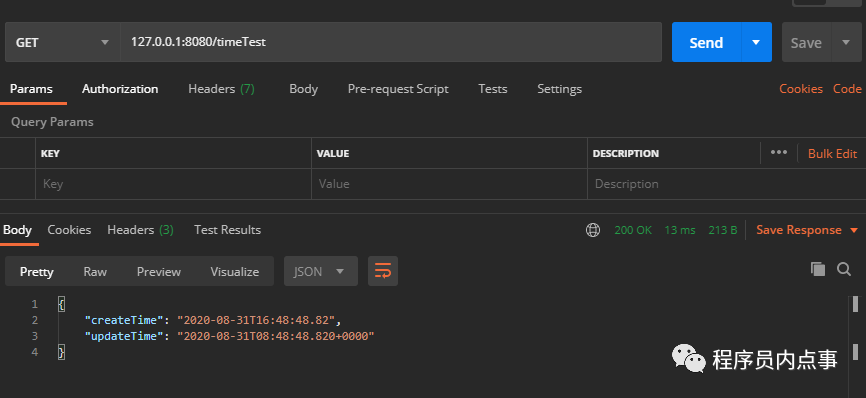Image resolution: width=866 pixels, height=398 pixels.
Task: Click the wrap lines icon
Action: pyautogui.click(x=383, y=271)
